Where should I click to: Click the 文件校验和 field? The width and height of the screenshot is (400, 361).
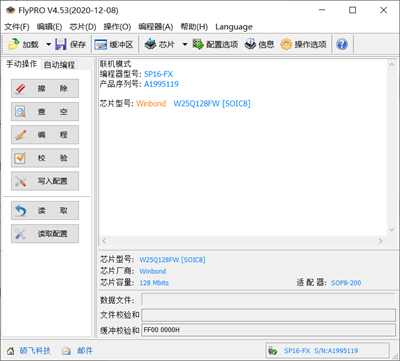point(268,315)
